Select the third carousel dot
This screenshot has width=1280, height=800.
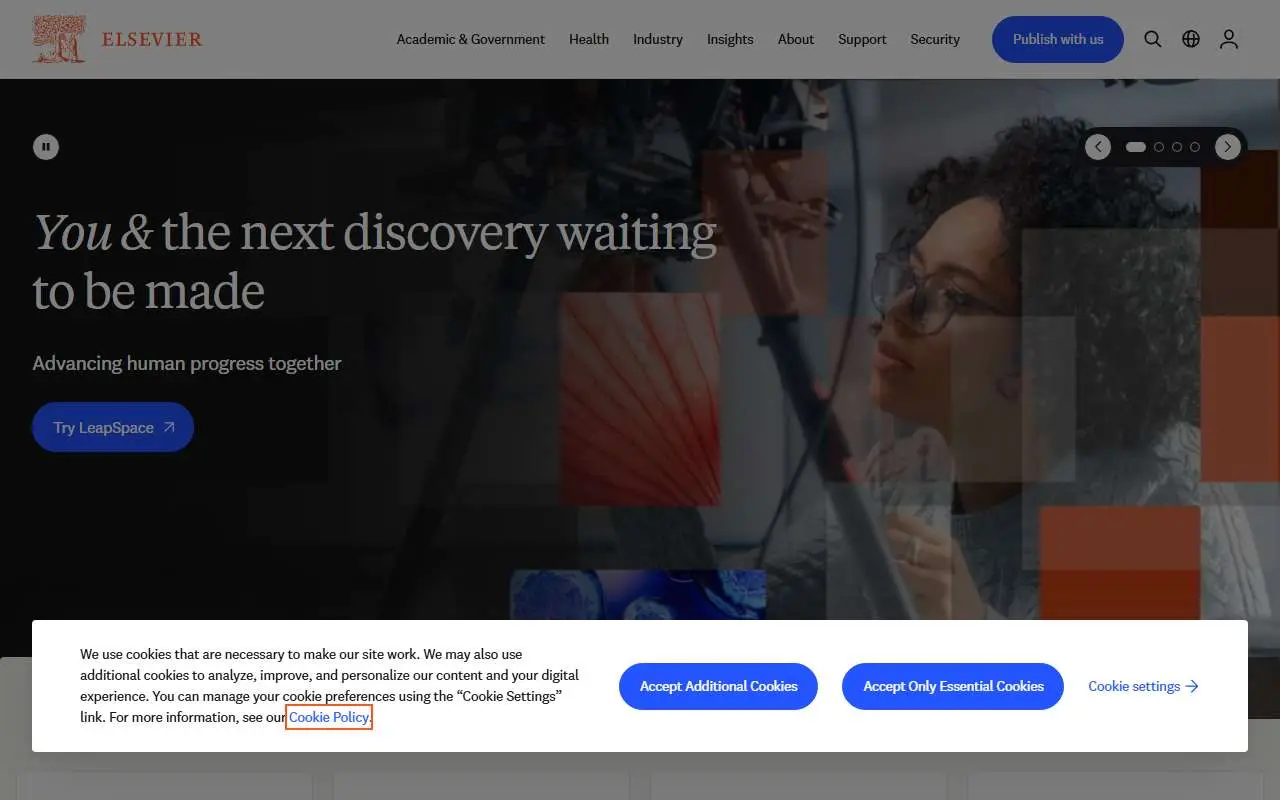pyautogui.click(x=1177, y=147)
